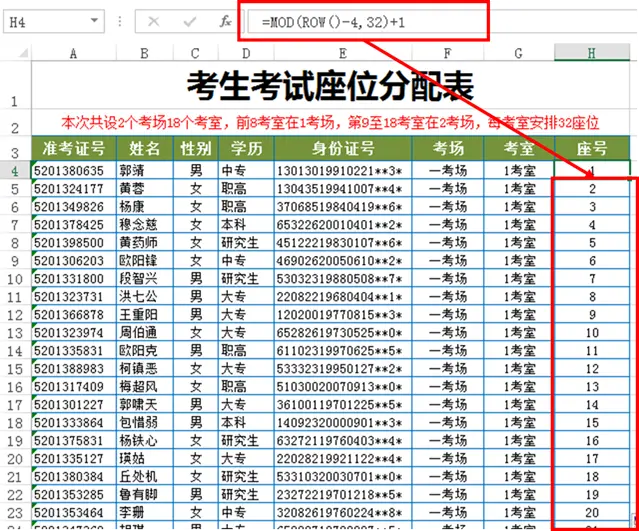Open the Name Box dropdown arrow

[94, 20]
